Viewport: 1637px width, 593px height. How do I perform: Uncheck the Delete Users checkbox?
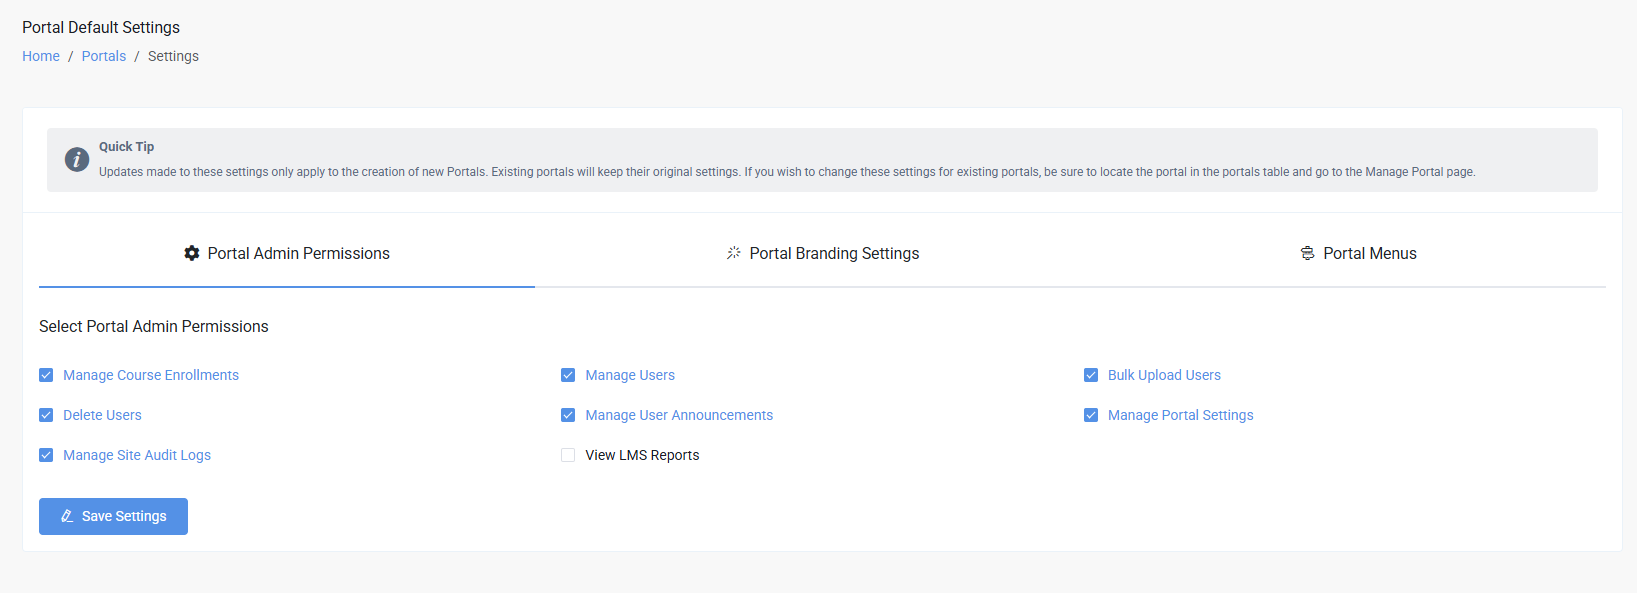coord(46,415)
